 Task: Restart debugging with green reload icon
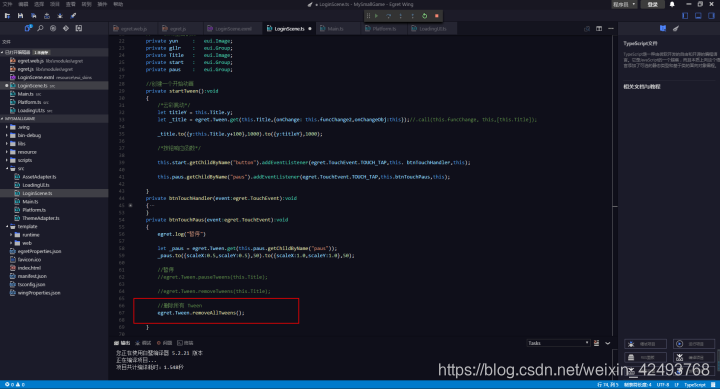point(425,16)
